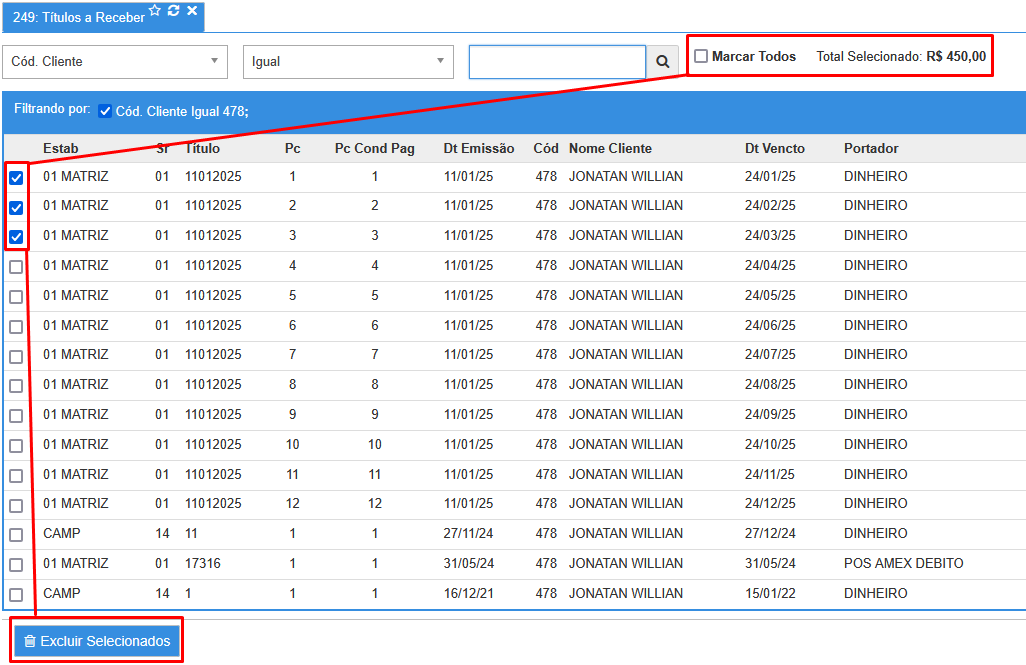Image resolution: width=1026 pixels, height=665 pixels.
Task: Click the Estab column header
Action: click(61, 149)
